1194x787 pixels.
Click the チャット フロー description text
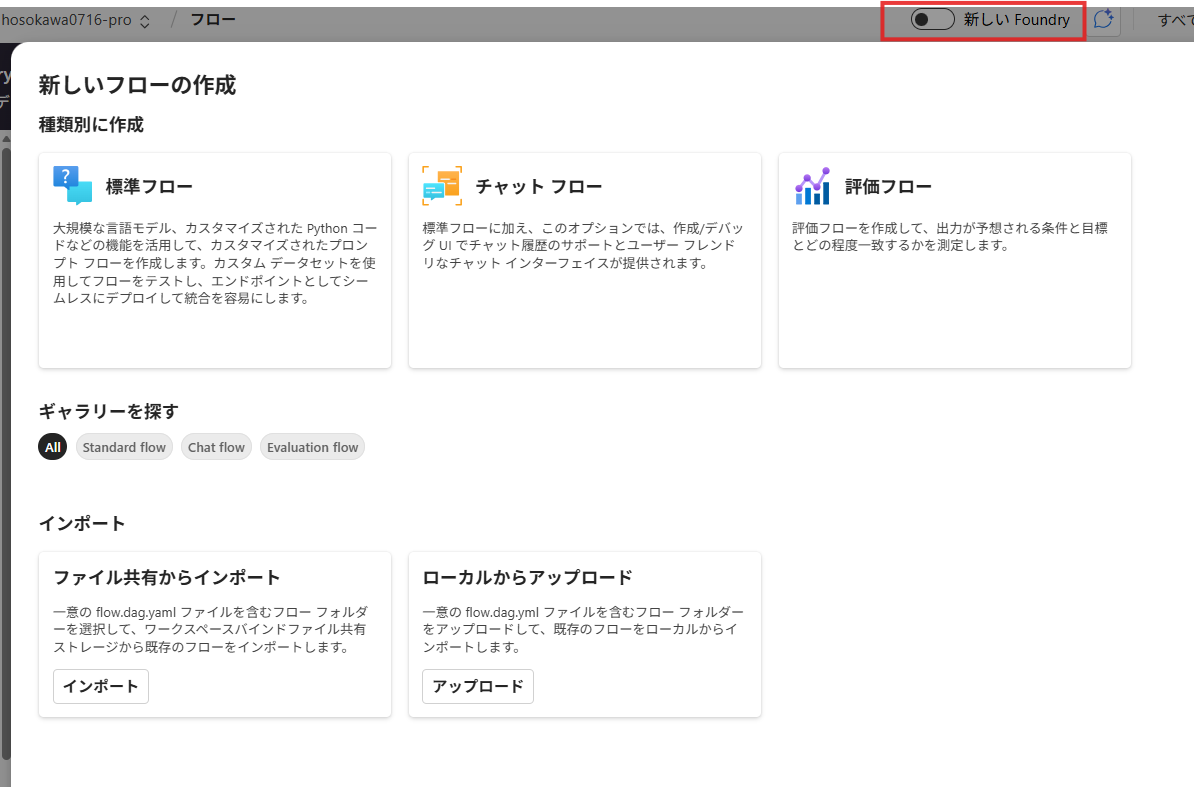point(583,246)
